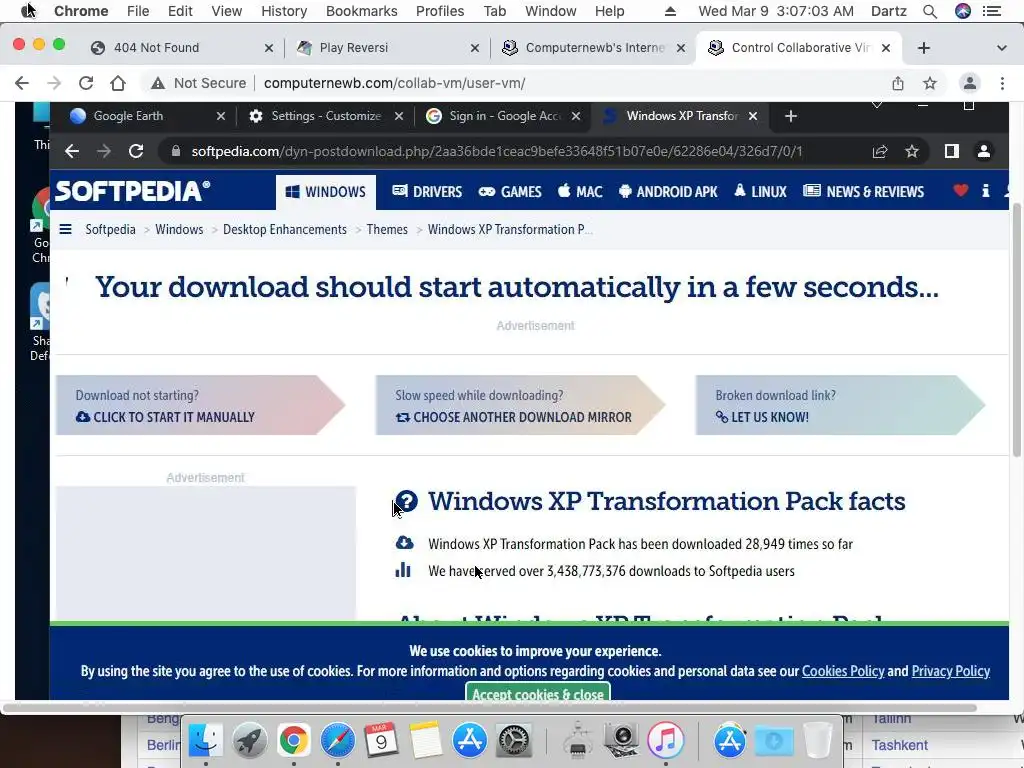Switch to the Play Reversi tab
The width and height of the screenshot is (1024, 768).
point(387,48)
